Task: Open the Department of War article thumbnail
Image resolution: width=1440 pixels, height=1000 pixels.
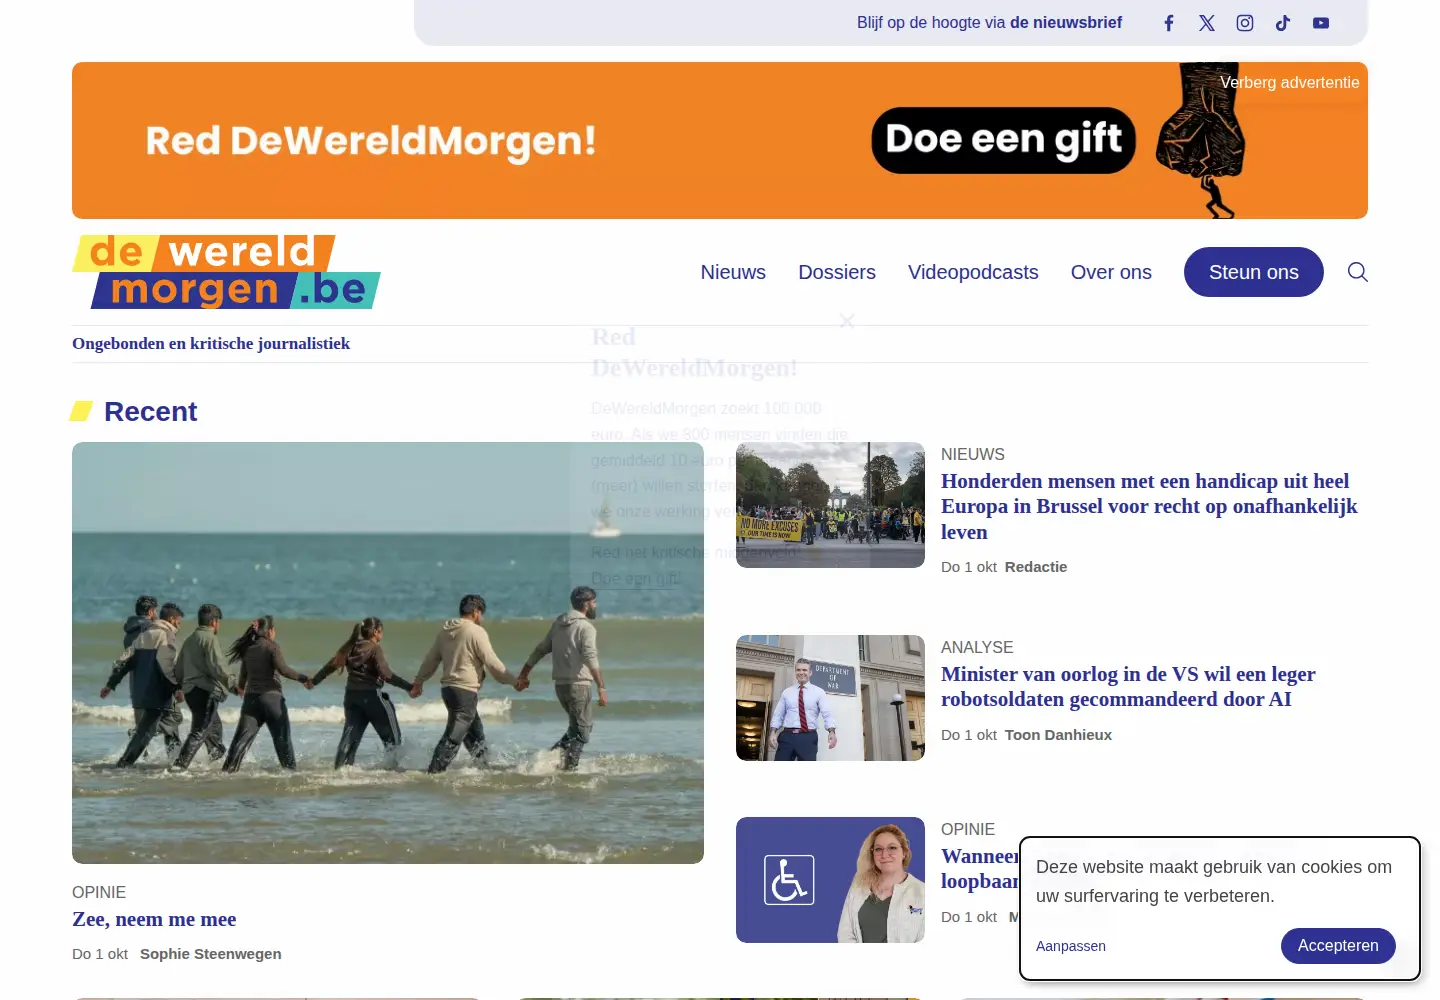Action: click(x=830, y=698)
